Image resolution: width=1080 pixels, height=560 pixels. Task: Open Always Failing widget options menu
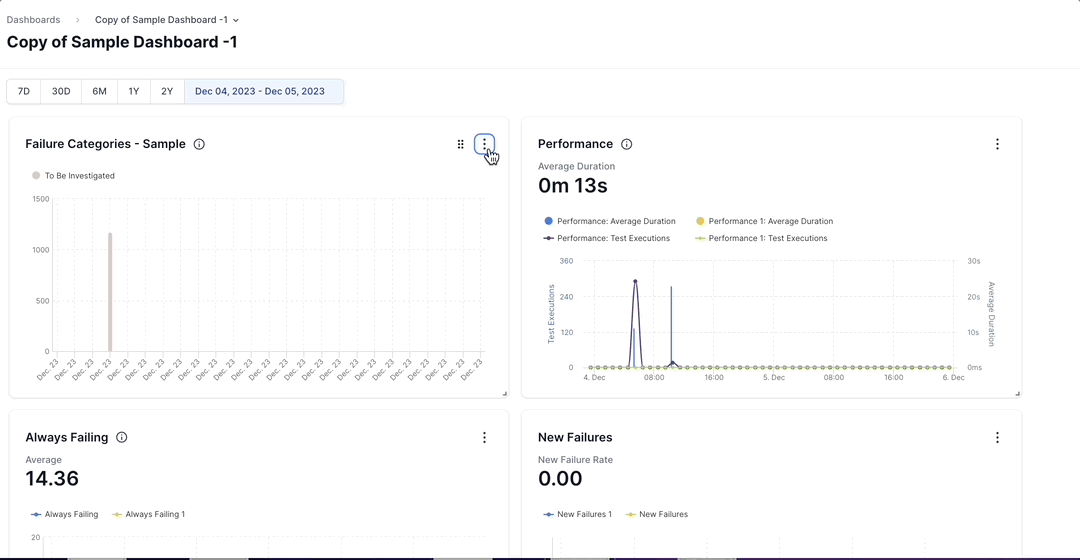(484, 437)
